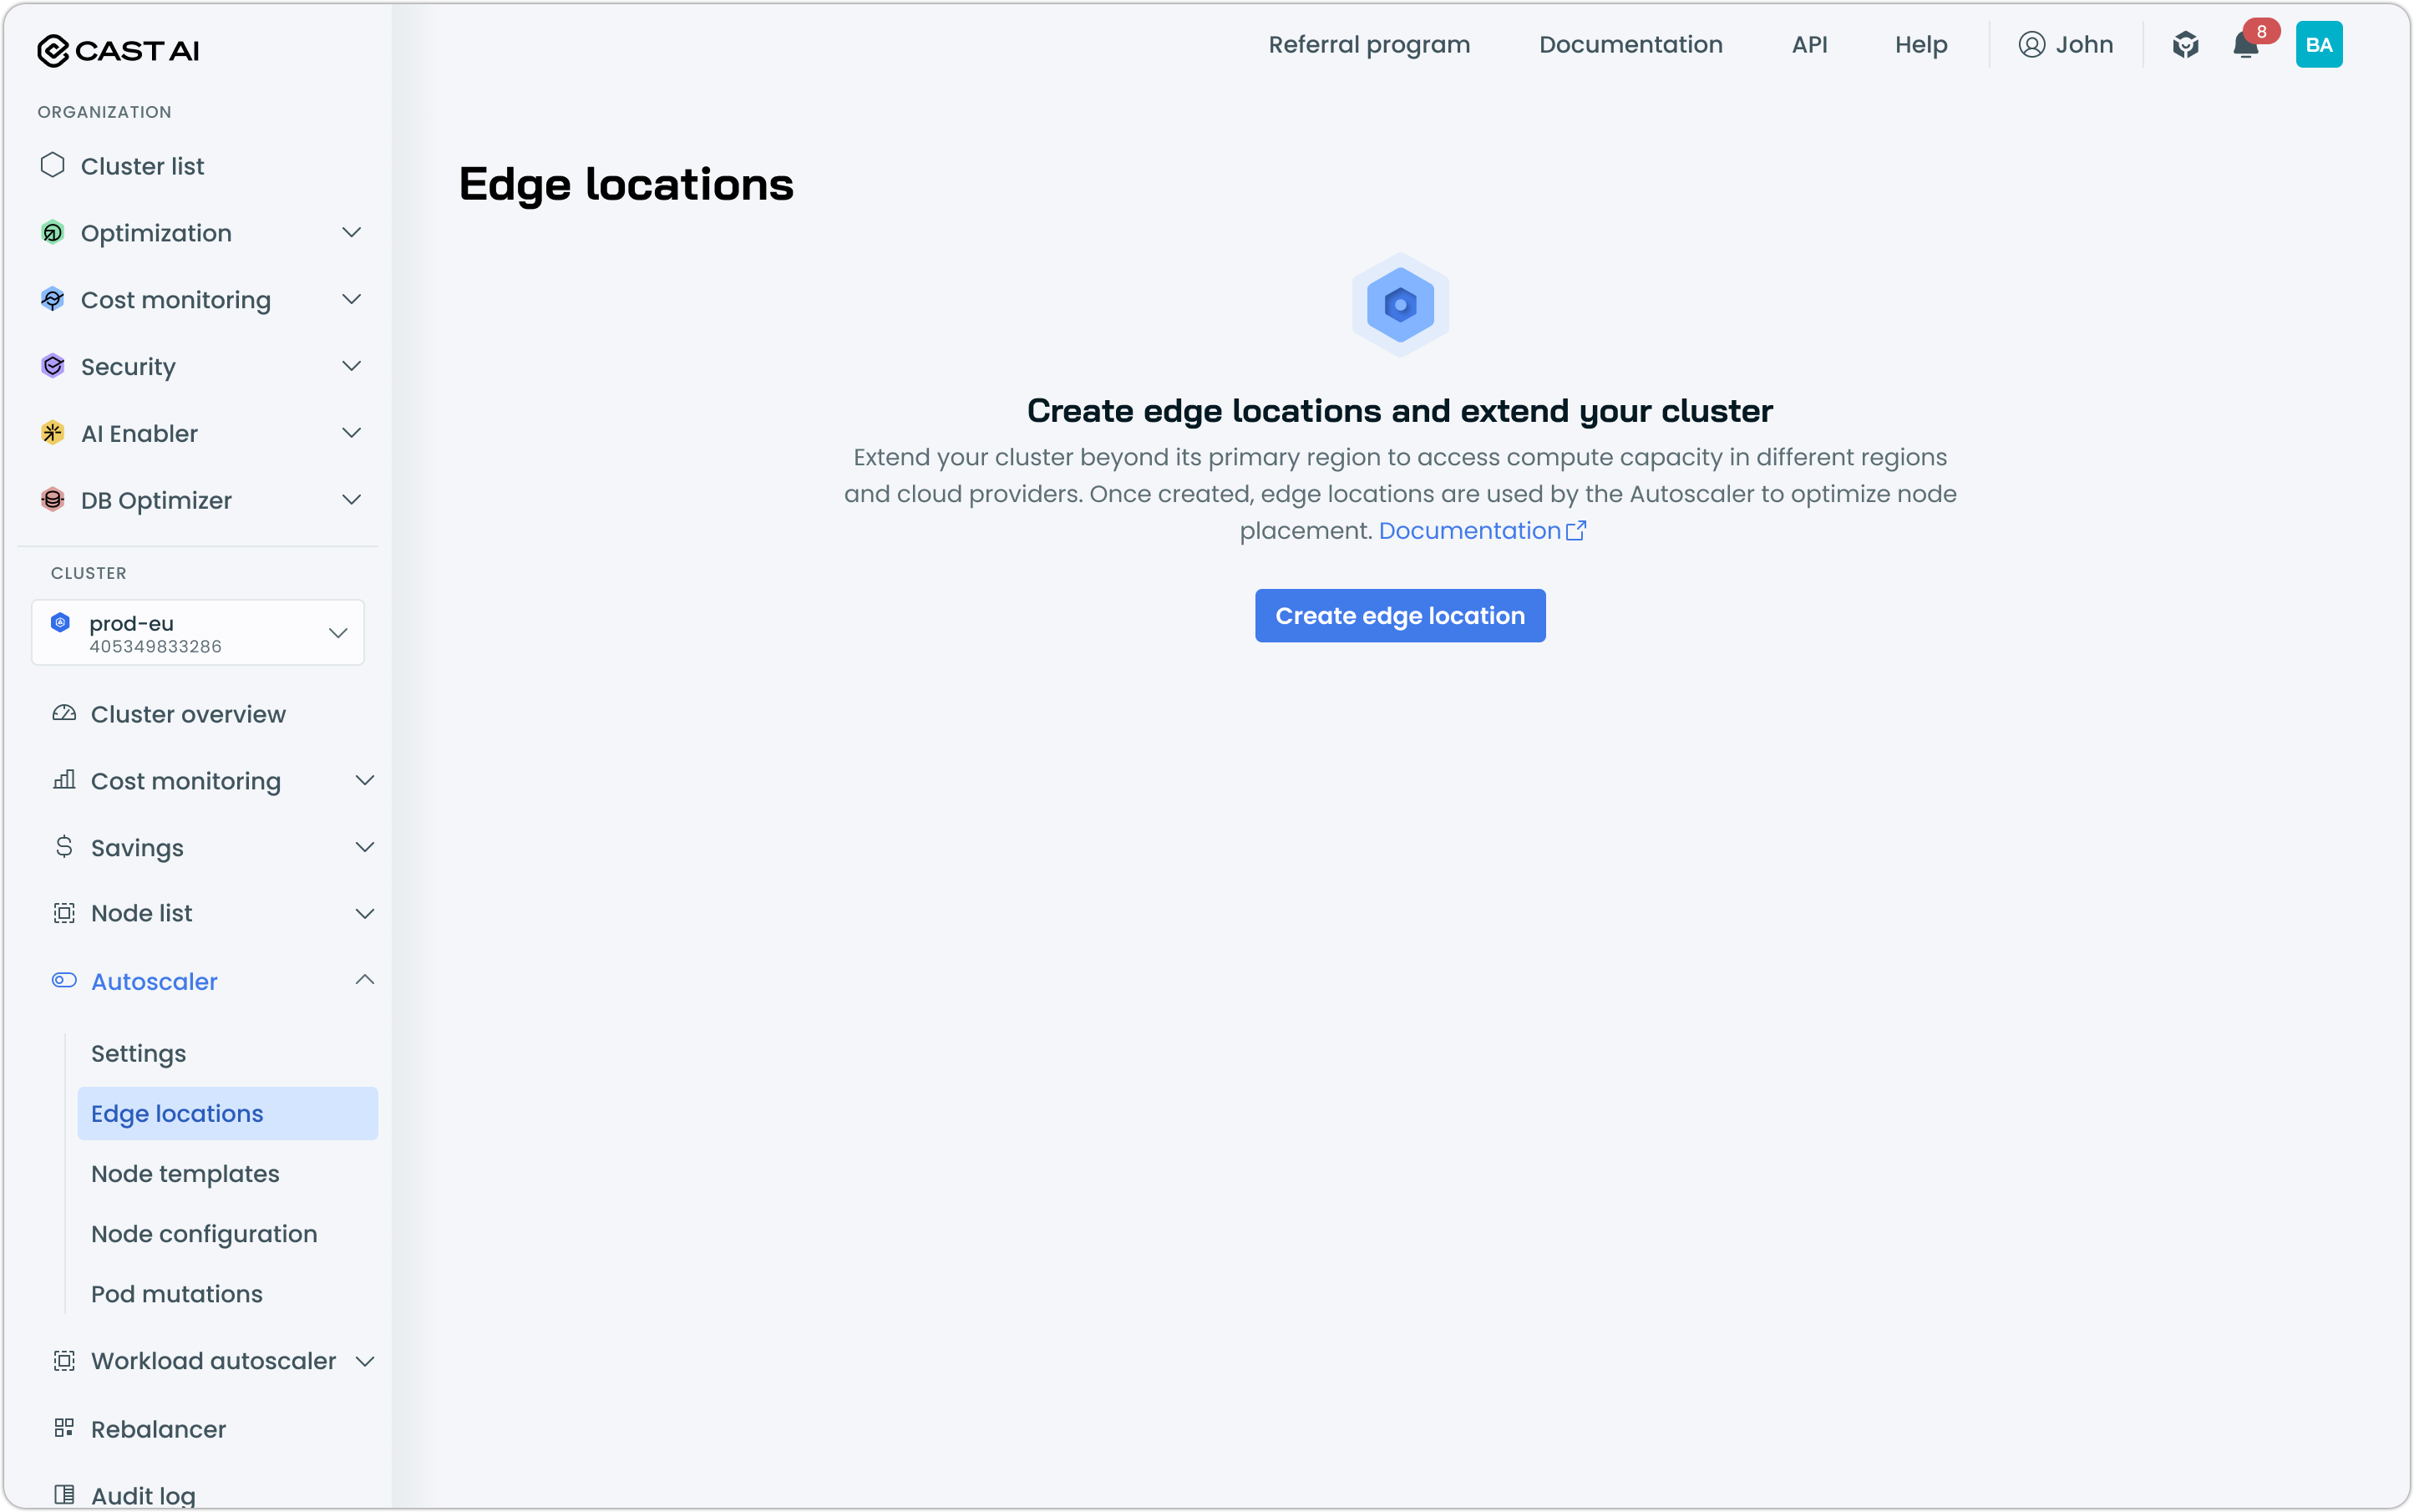This screenshot has height=1512, width=2414.
Task: Select Node templates in sidebar
Action: coord(185,1173)
